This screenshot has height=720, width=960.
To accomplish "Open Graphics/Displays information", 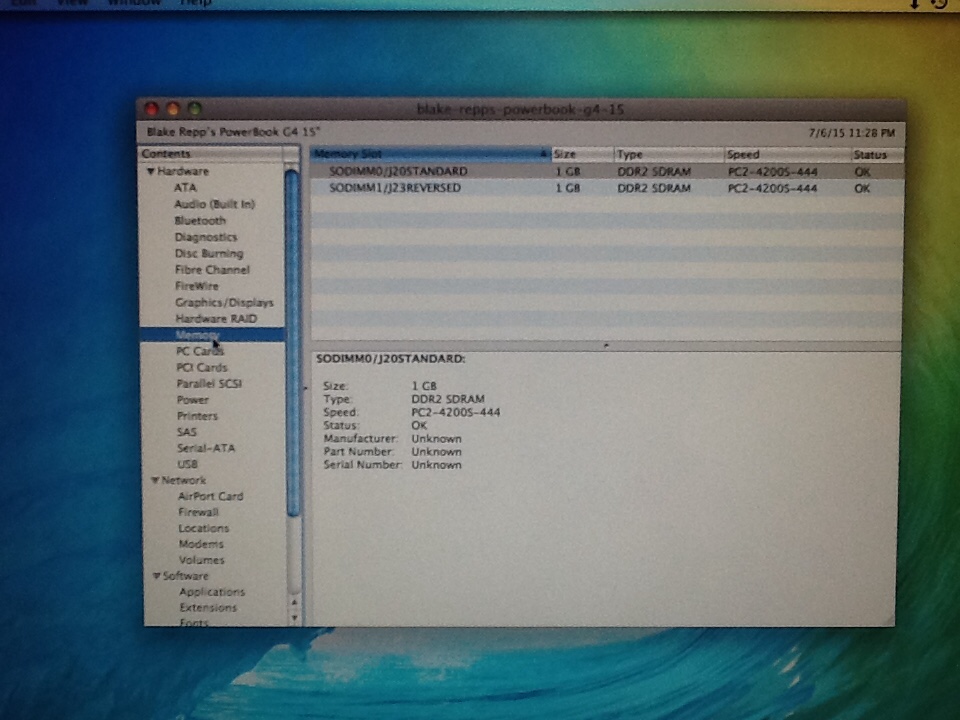I will click(x=224, y=302).
